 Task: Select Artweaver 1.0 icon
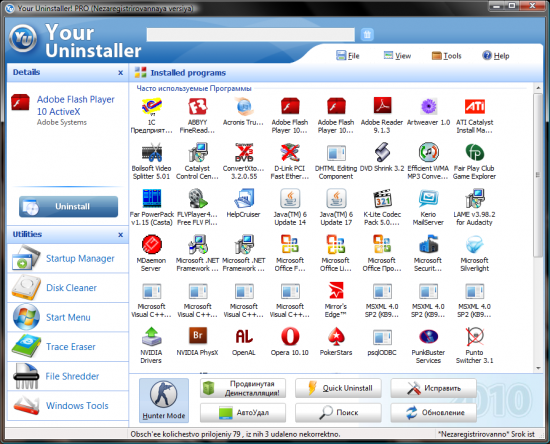tap(428, 107)
